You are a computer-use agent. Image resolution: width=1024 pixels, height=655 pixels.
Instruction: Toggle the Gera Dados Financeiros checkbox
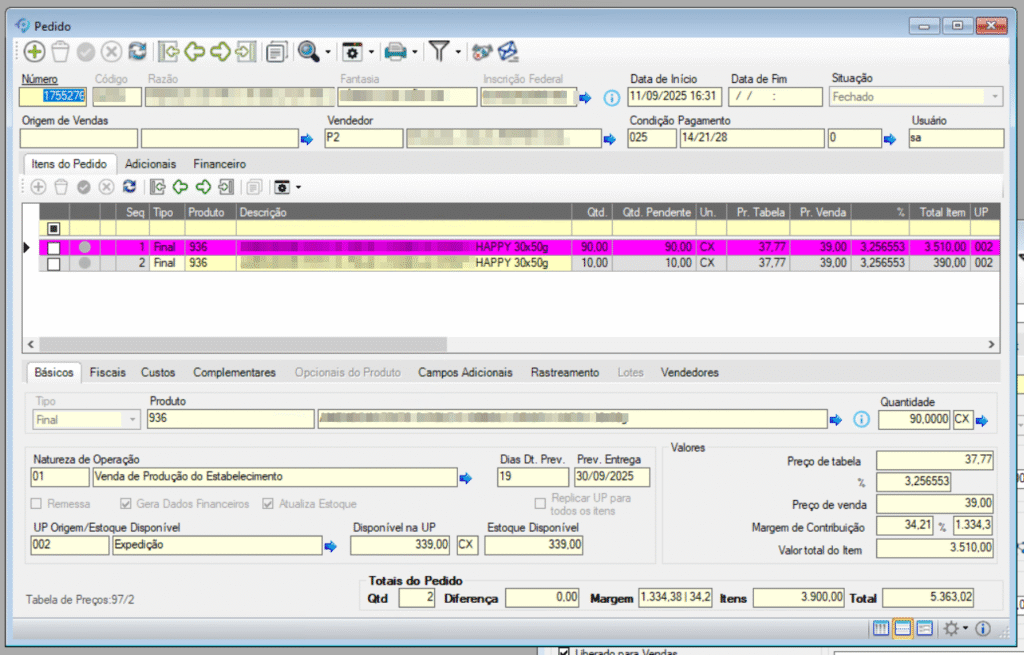tap(126, 504)
